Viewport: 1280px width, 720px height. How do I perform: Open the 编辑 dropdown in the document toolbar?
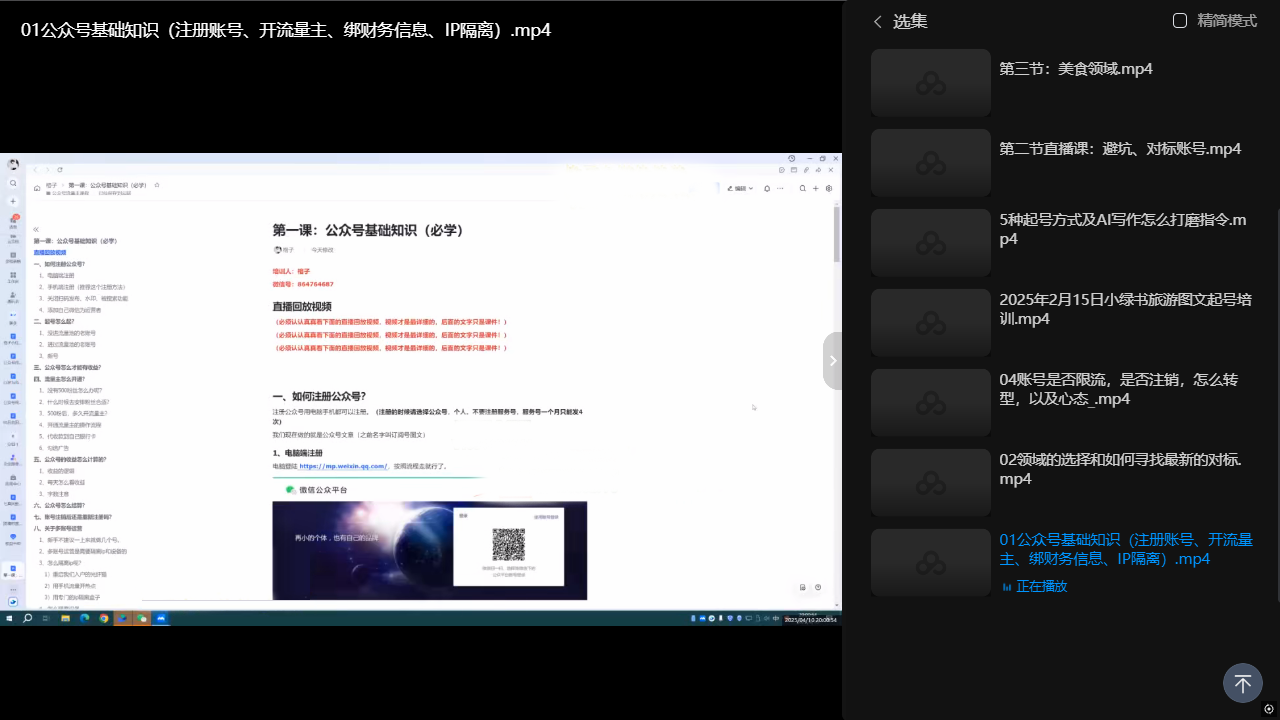coord(740,188)
